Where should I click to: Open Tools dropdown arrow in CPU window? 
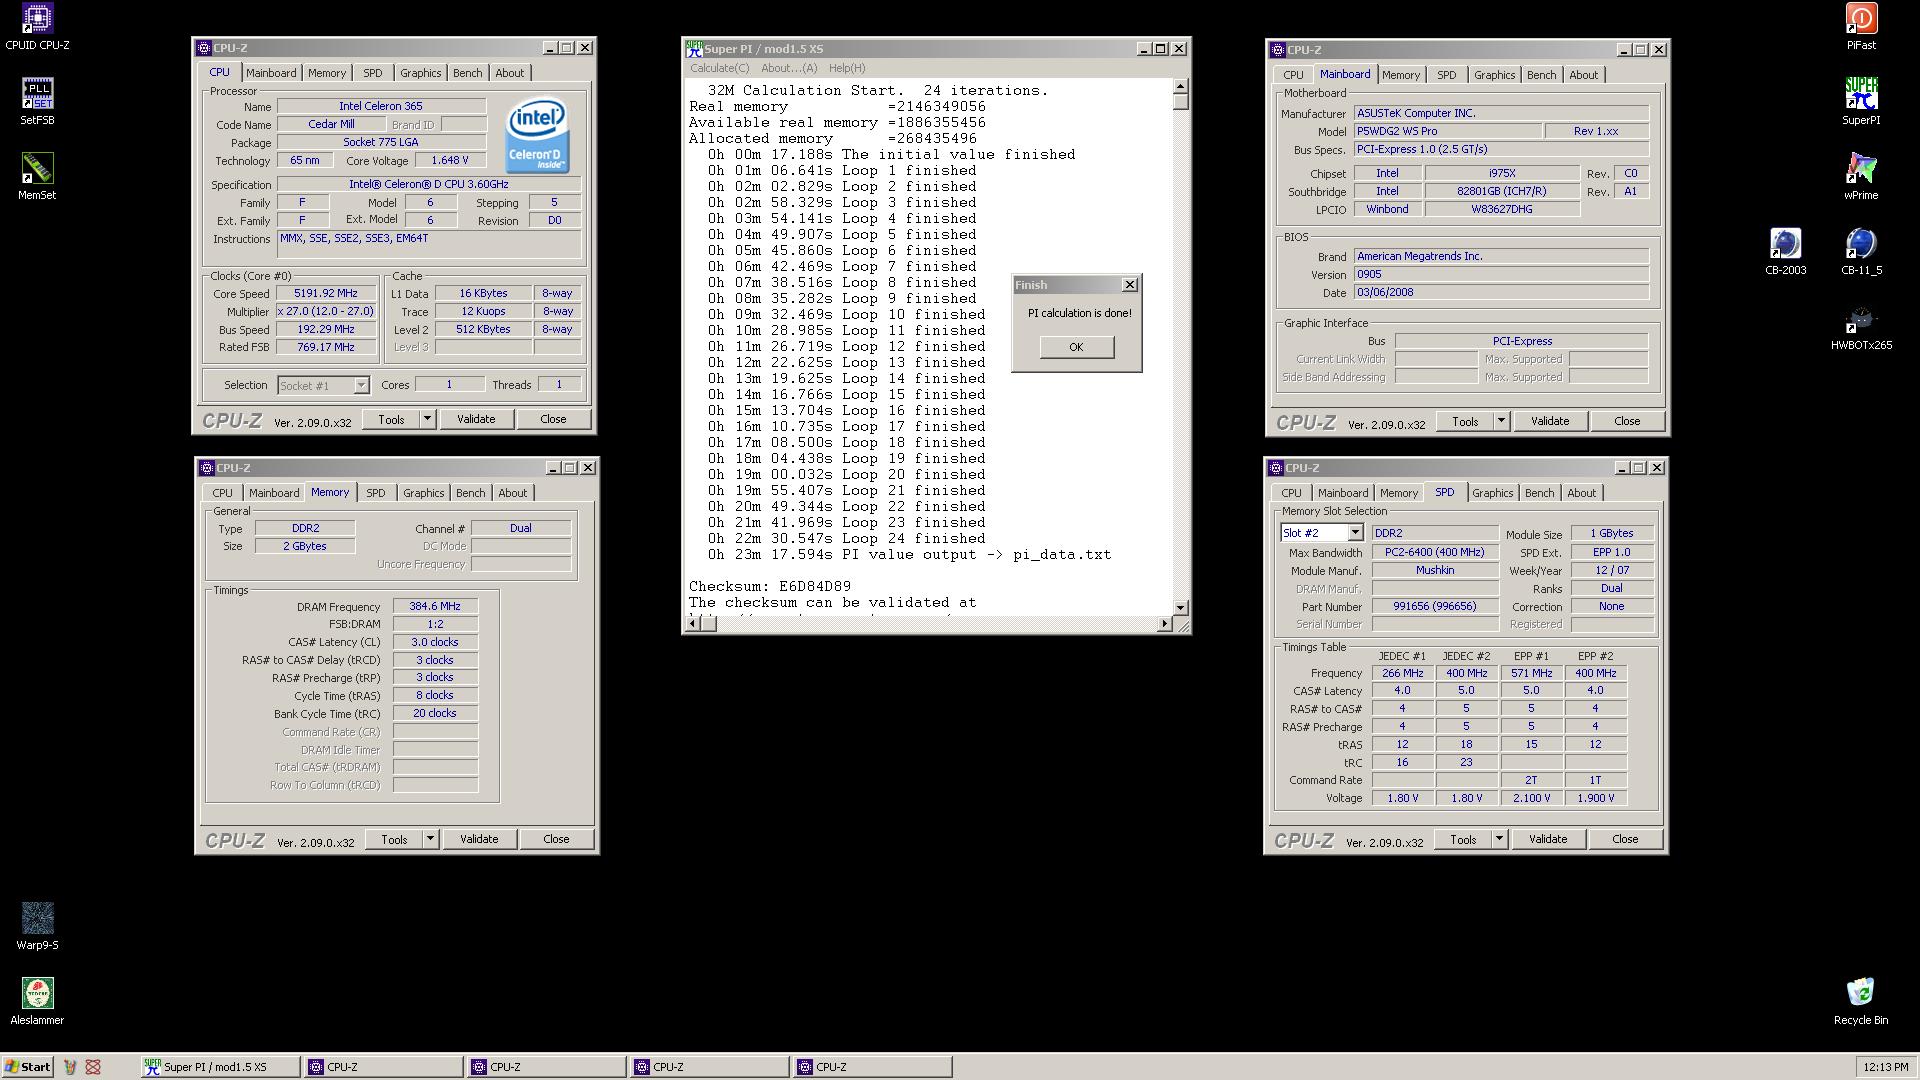point(427,419)
